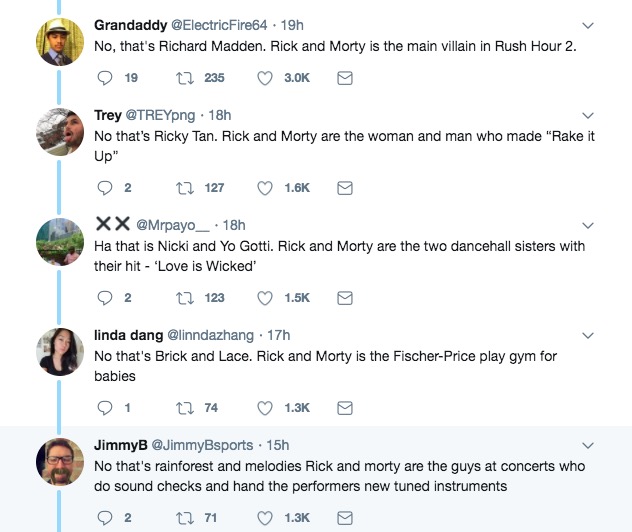Viewport: 632px width, 532px height.
Task: Open chevron menu on linda dang's tweet
Action: pyautogui.click(x=588, y=335)
